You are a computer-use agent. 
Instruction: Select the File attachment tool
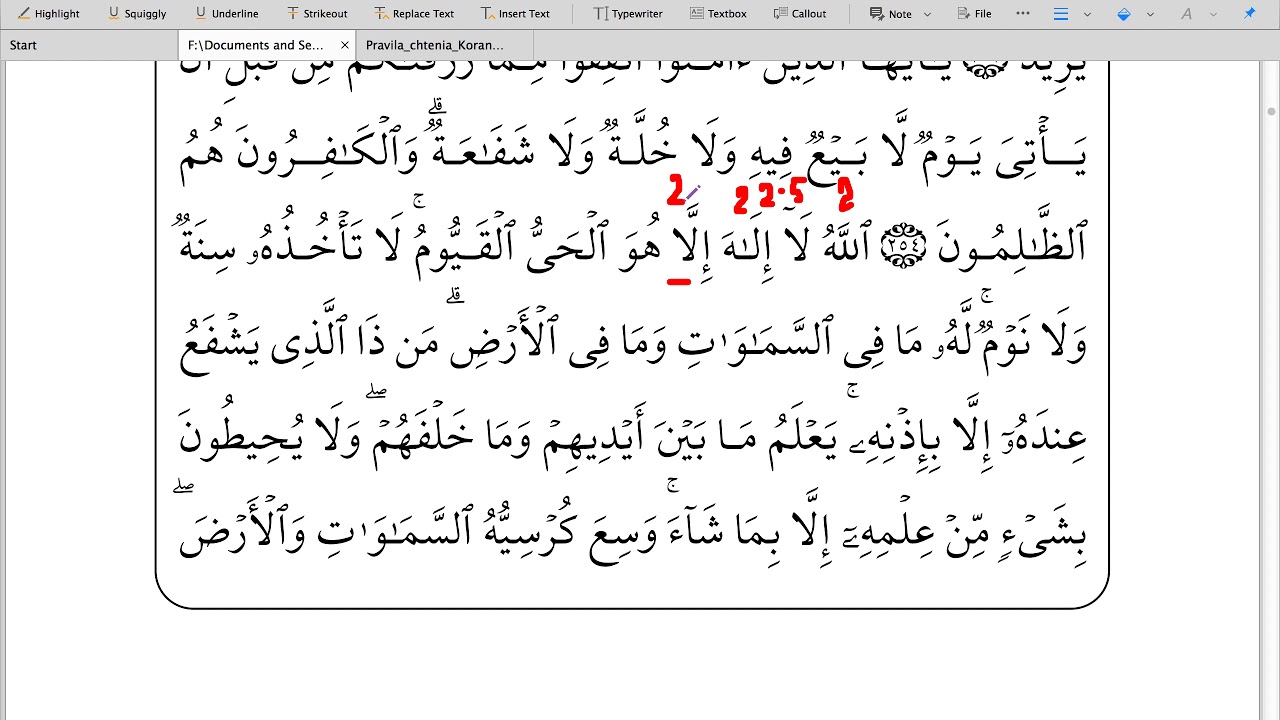(975, 14)
